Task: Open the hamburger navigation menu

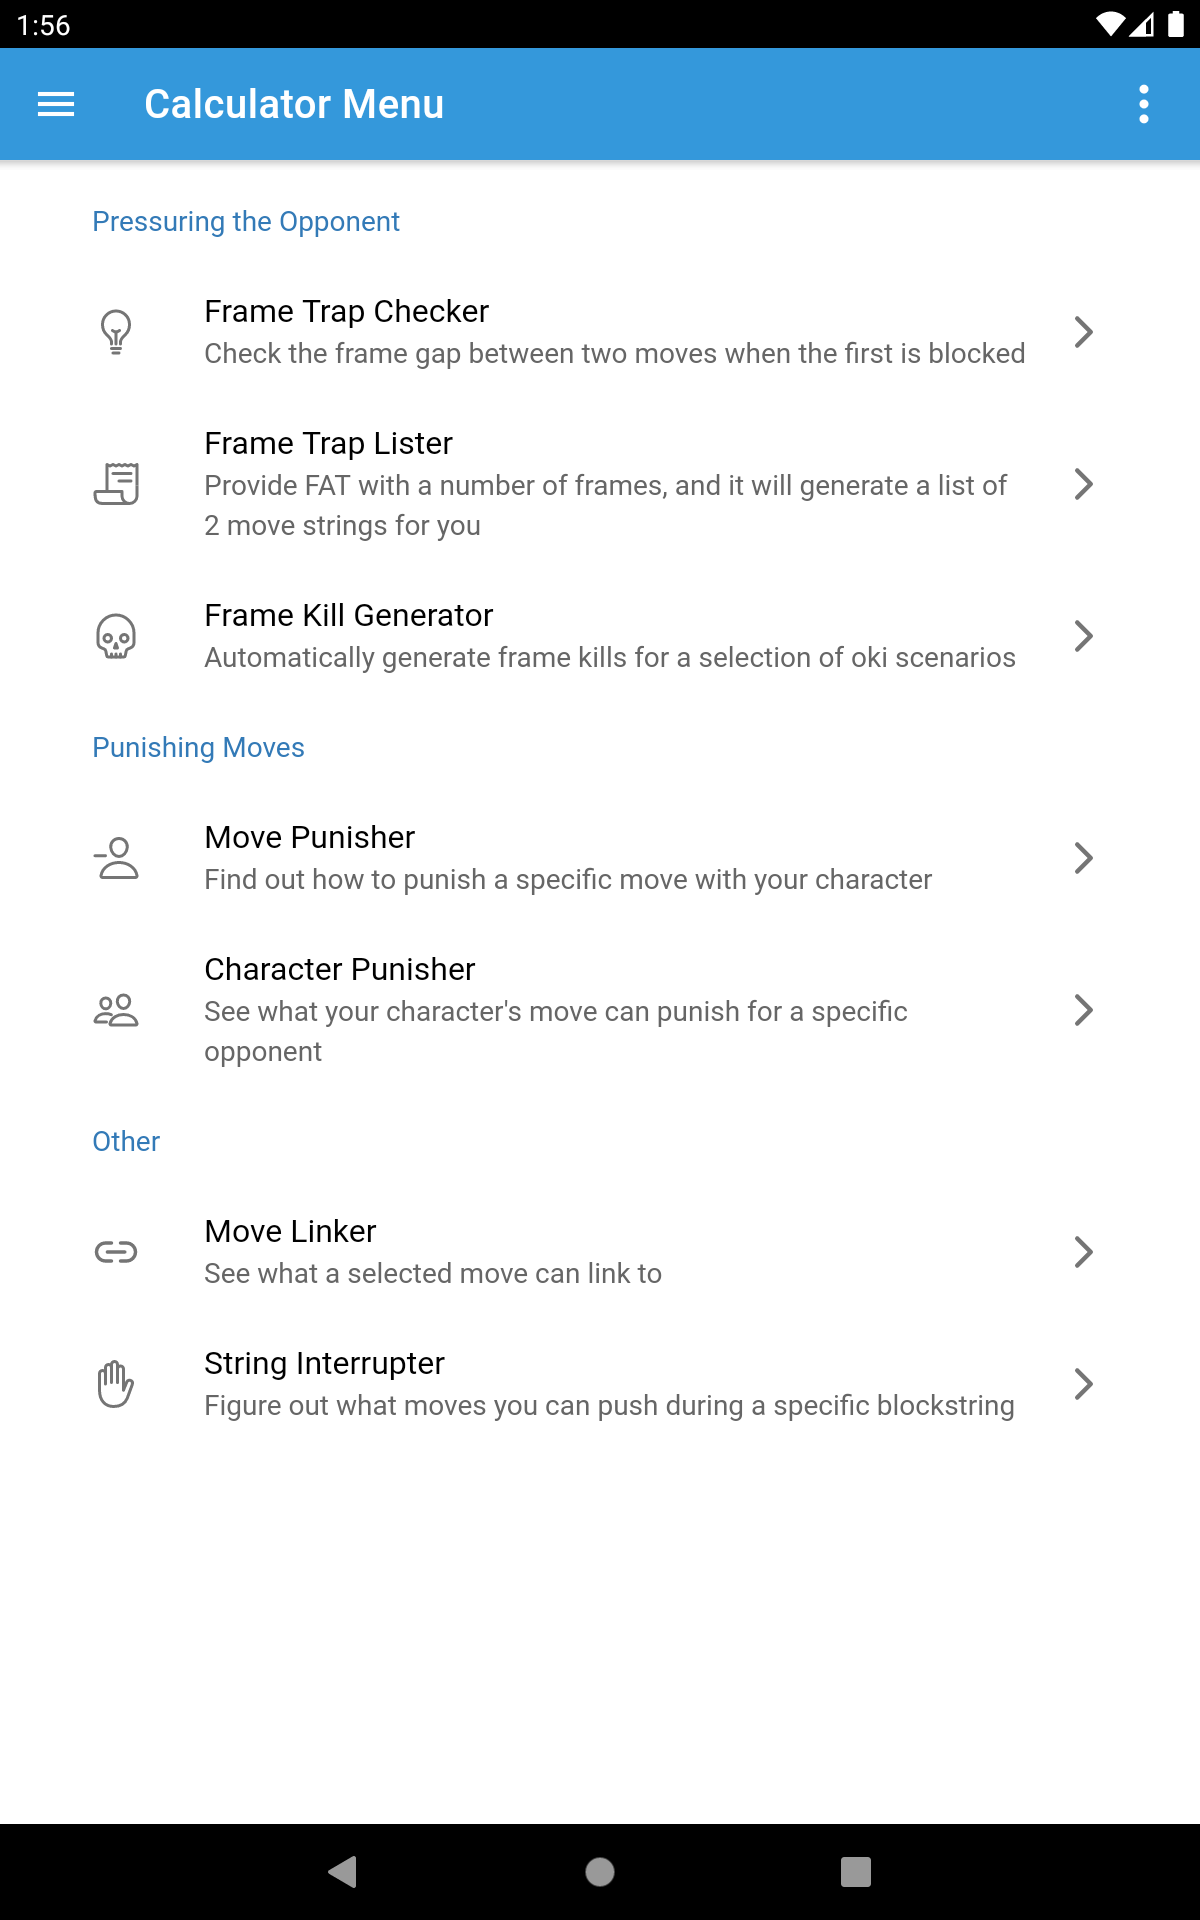Action: click(56, 104)
